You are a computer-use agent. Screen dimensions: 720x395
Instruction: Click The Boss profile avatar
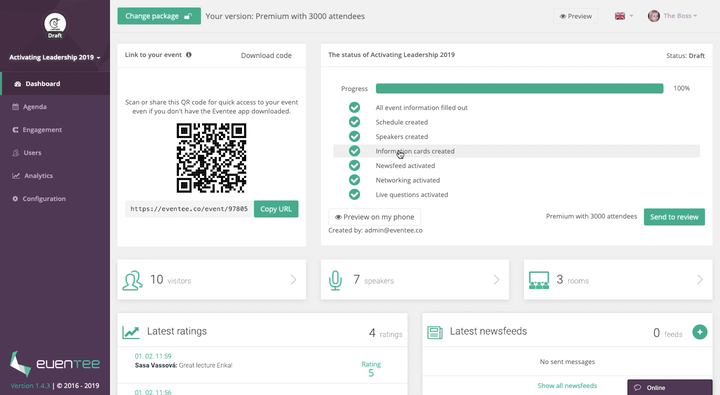tap(653, 16)
